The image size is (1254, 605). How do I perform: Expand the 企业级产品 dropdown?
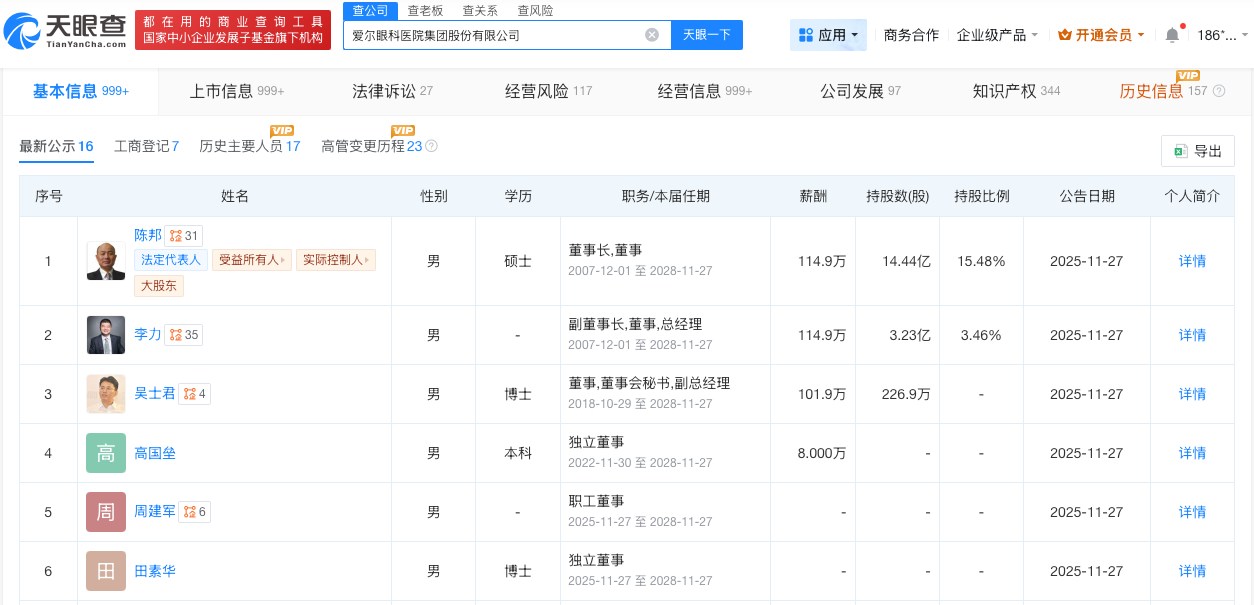[x=997, y=34]
